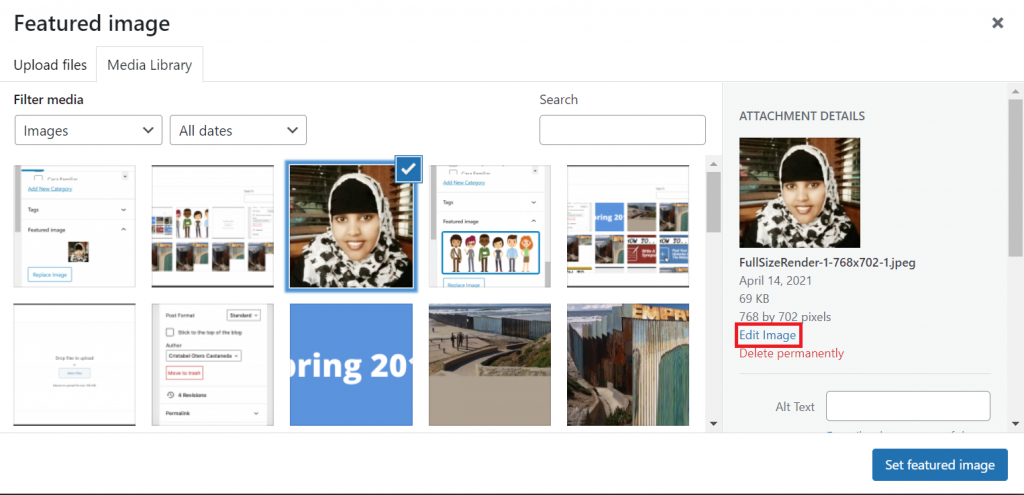The width and height of the screenshot is (1024, 495).
Task: Select the blue Spring banner thumbnail
Action: click(x=351, y=364)
